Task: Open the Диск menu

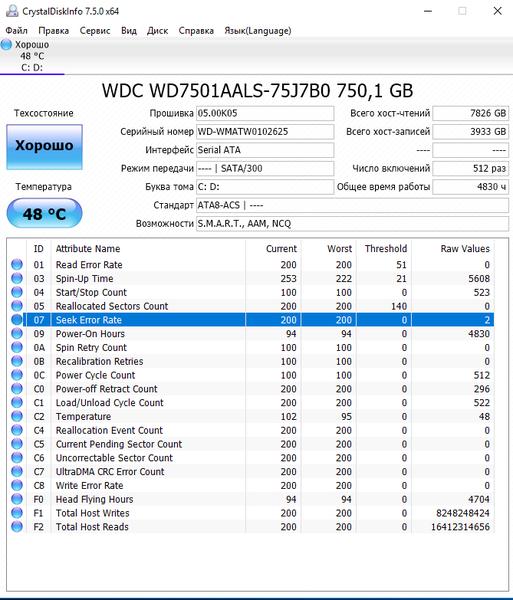Action: click(x=157, y=31)
